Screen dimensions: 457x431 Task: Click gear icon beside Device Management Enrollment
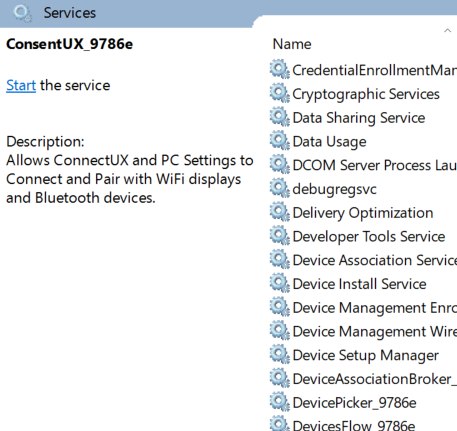(280, 307)
